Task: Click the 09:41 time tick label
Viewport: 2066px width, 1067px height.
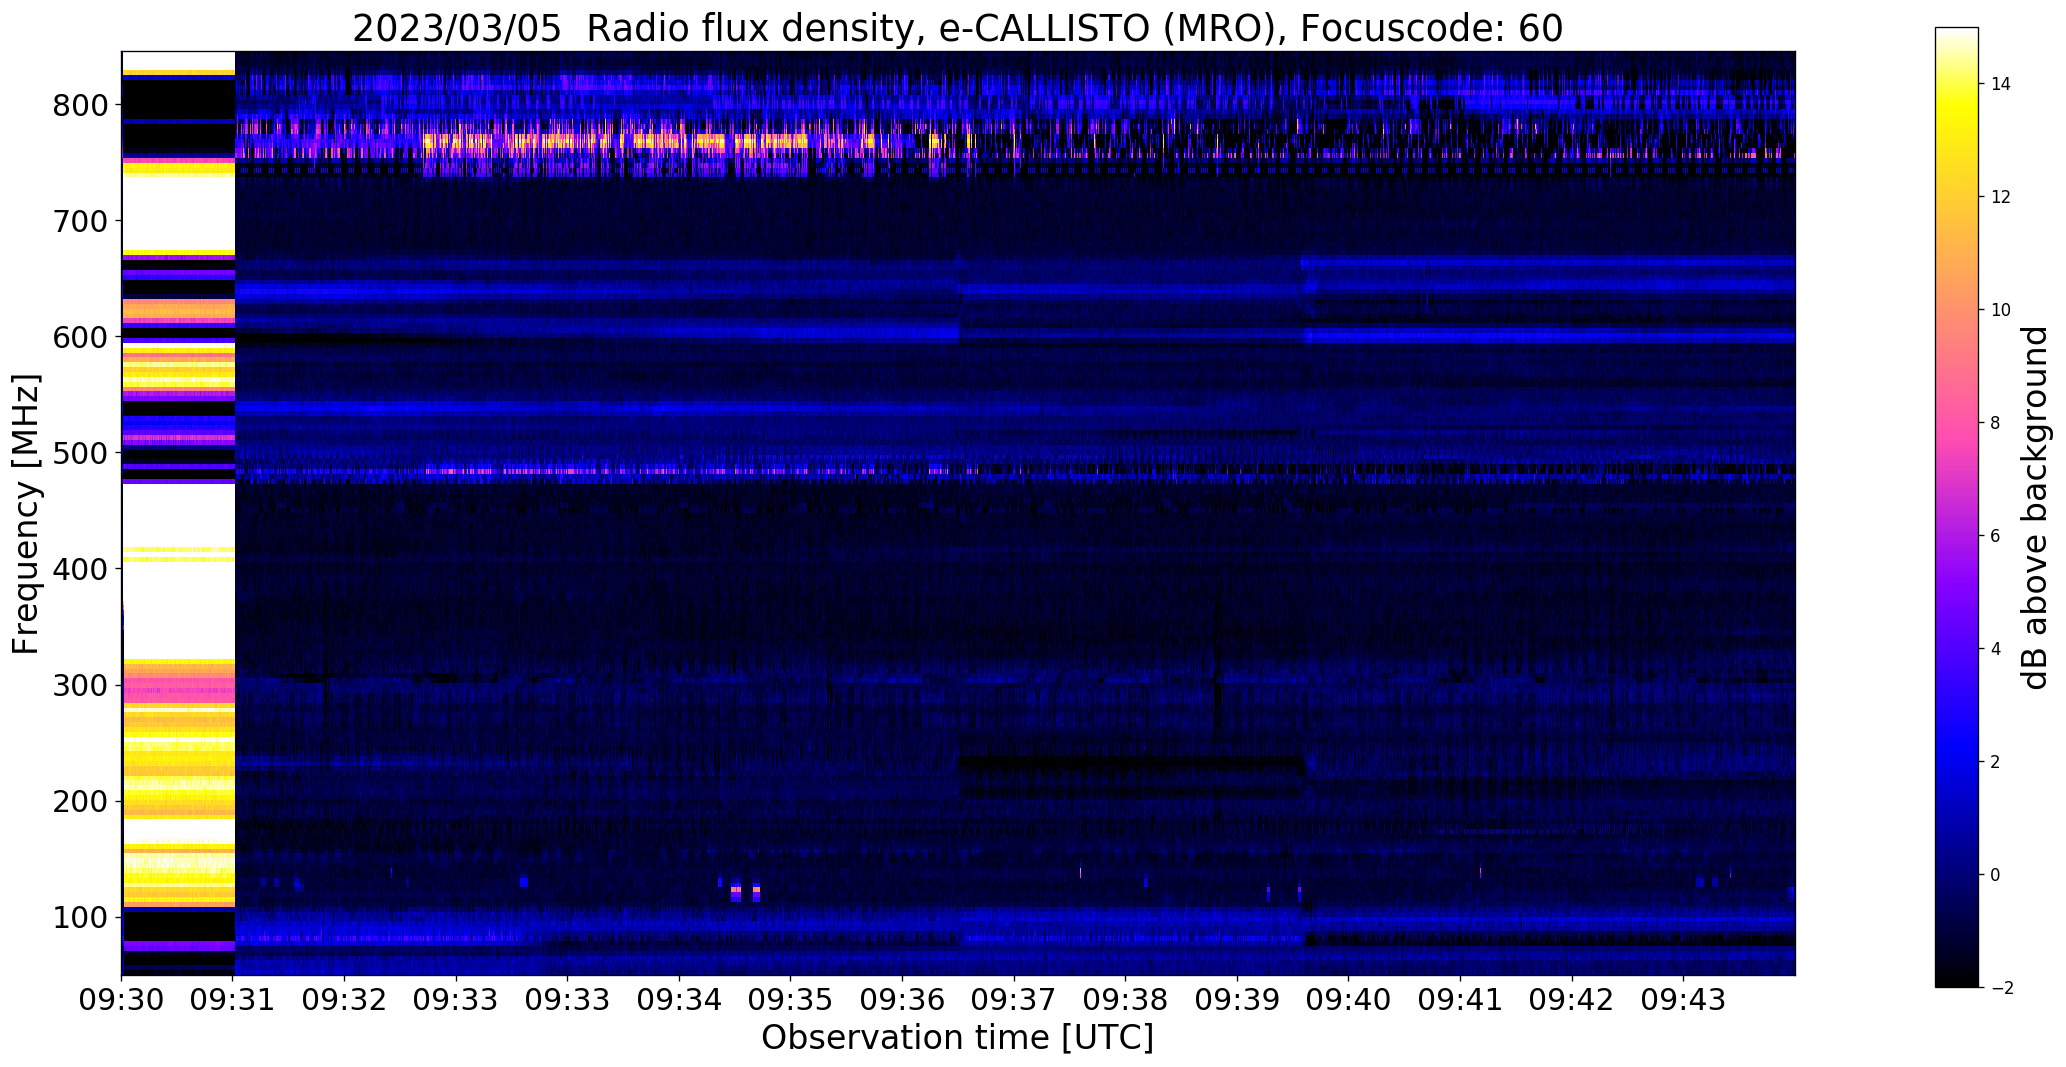Action: point(1461,1001)
